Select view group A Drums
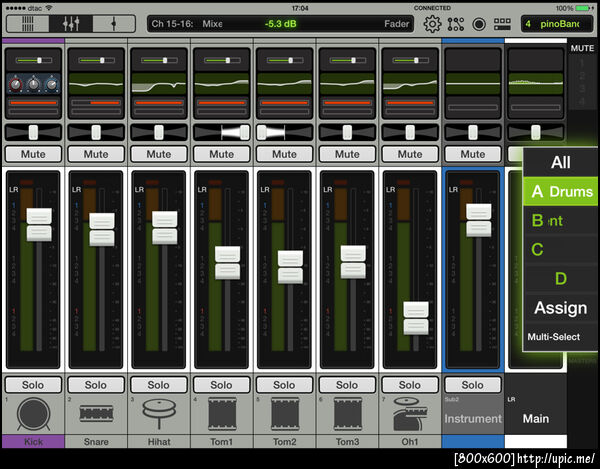Viewport: 600px width, 469px height. coord(560,191)
